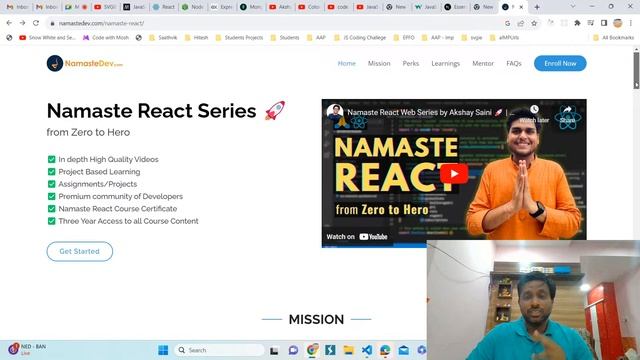Image resolution: width=640 pixels, height=360 pixels.
Task: Switch to the Akshay YouTube tab
Action: (x=280, y=7)
